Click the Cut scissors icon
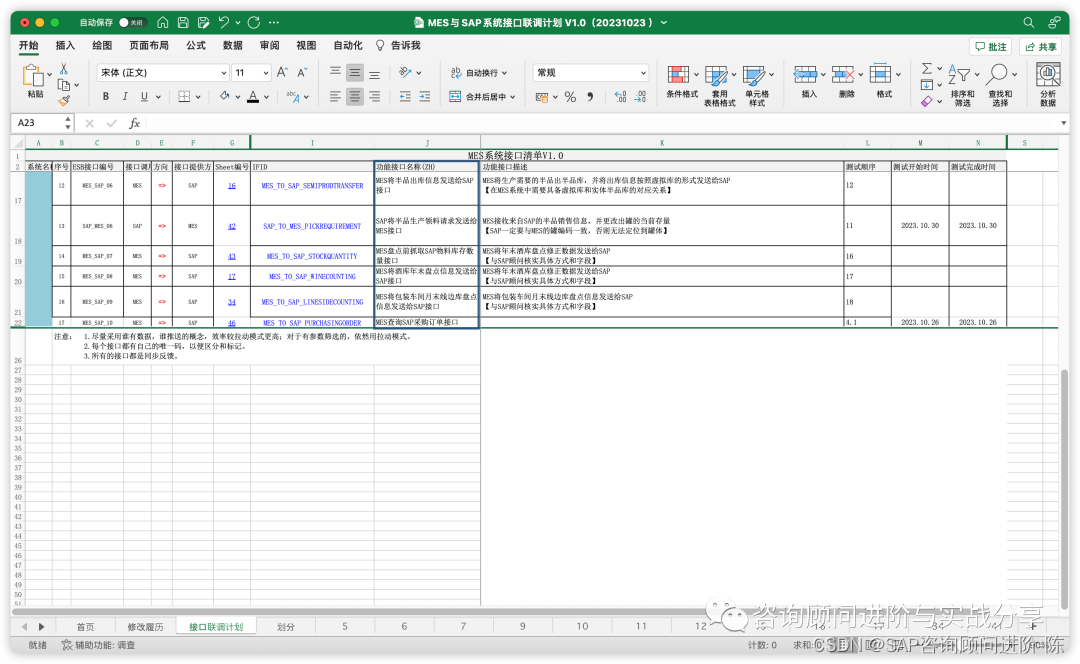Screen dimensions: 1080x664 (x=63, y=69)
